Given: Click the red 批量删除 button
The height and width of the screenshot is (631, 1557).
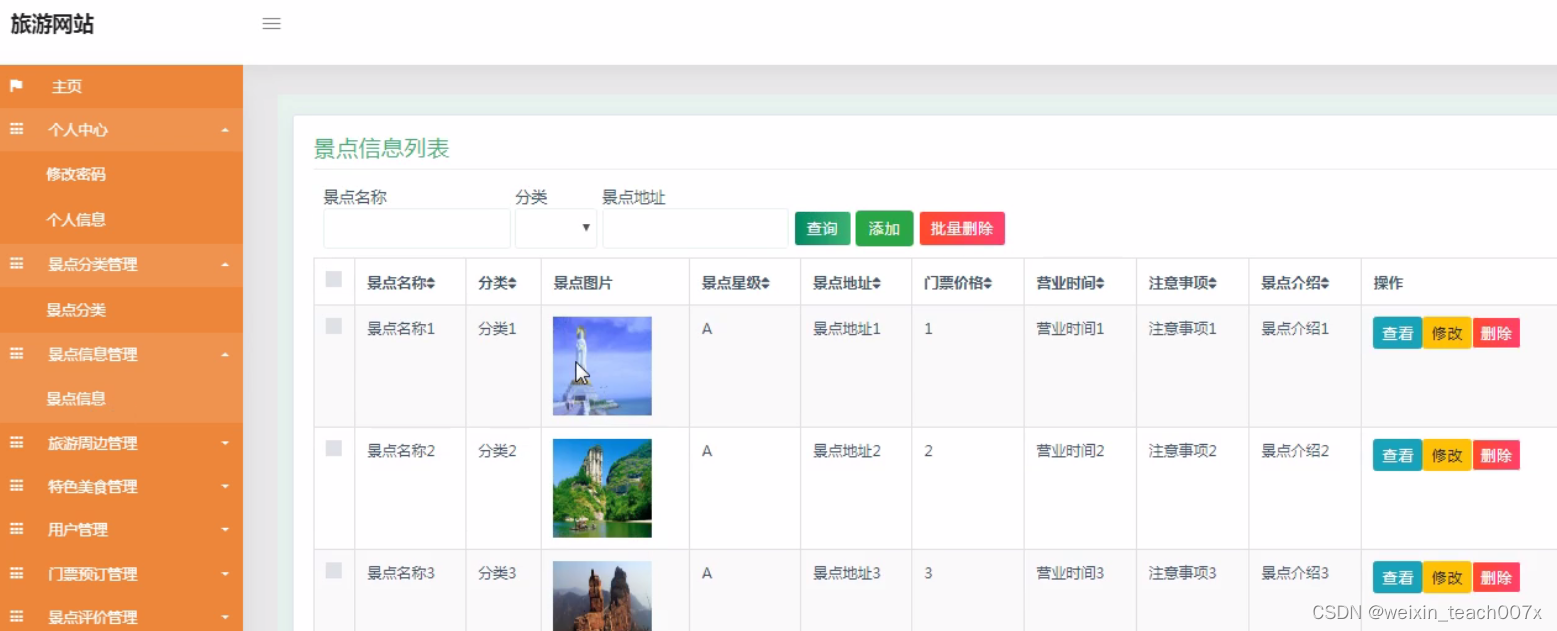Looking at the screenshot, I should (x=962, y=229).
